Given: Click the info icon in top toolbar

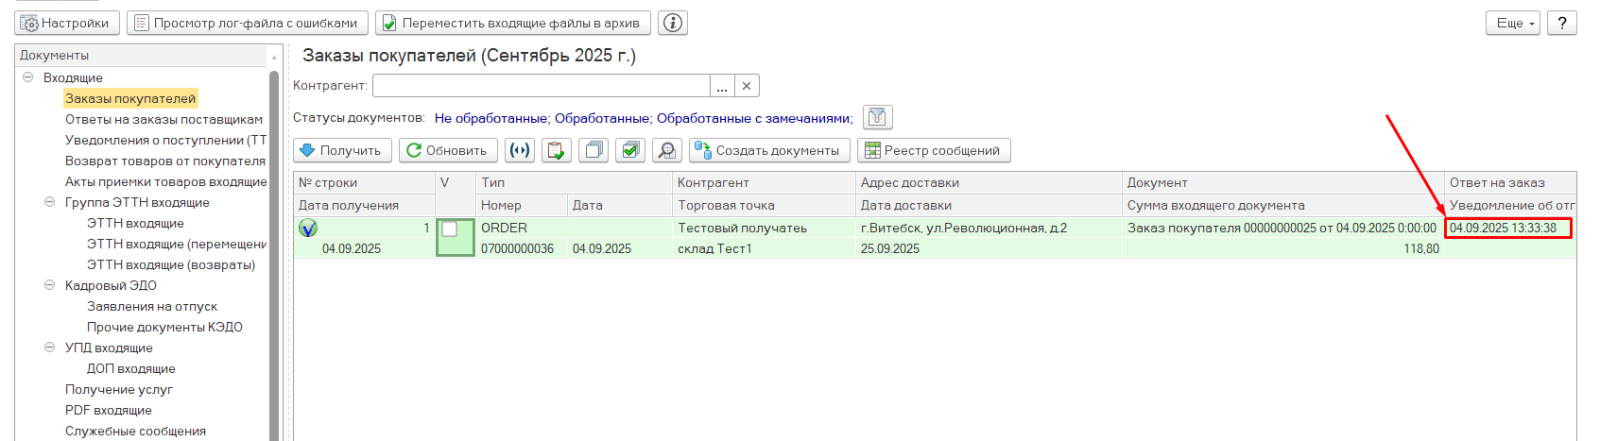Looking at the screenshot, I should (x=673, y=23).
